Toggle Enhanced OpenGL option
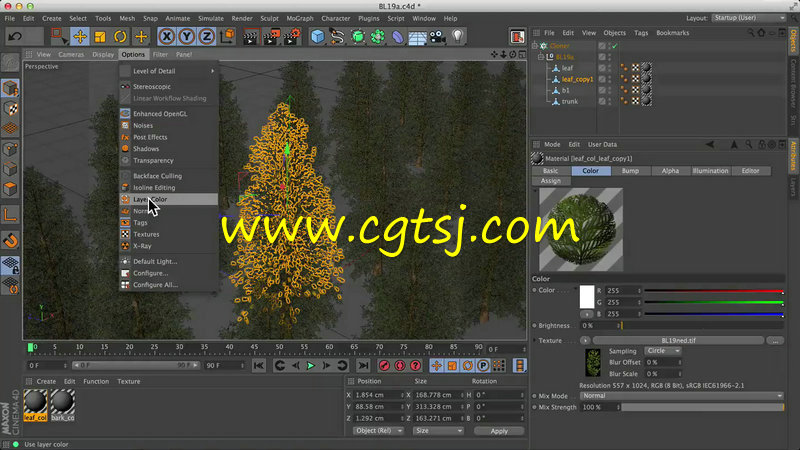 [x=168, y=114]
